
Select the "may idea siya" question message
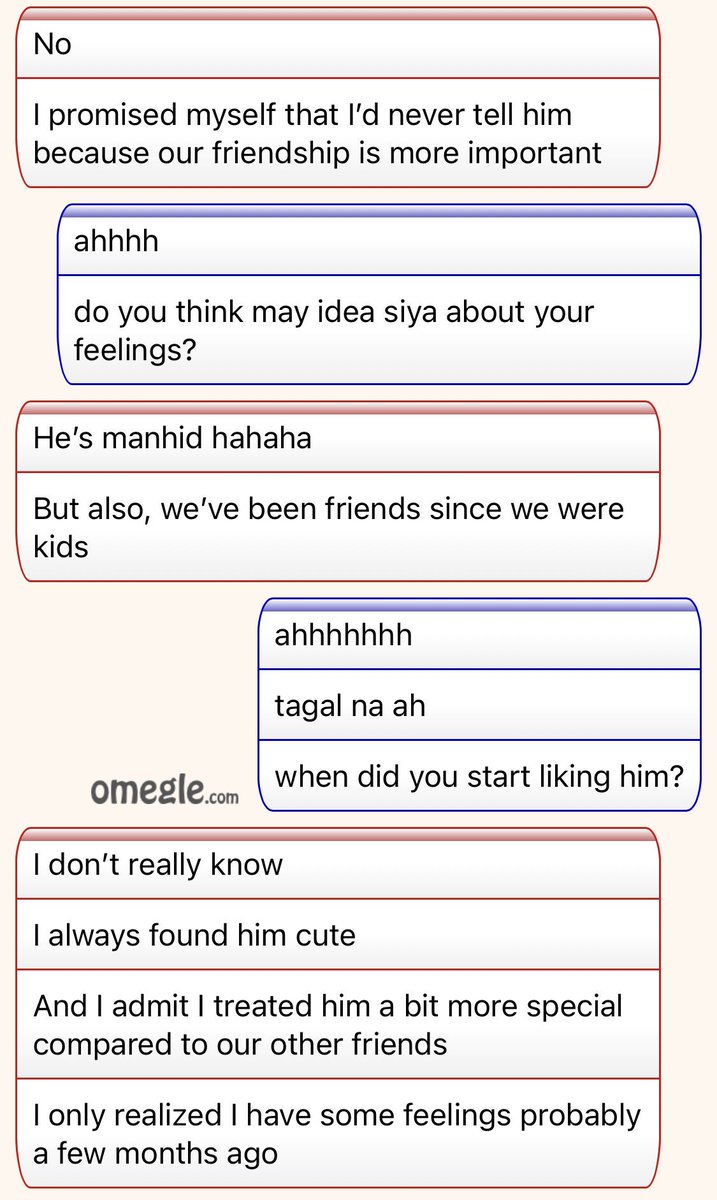tap(379, 330)
